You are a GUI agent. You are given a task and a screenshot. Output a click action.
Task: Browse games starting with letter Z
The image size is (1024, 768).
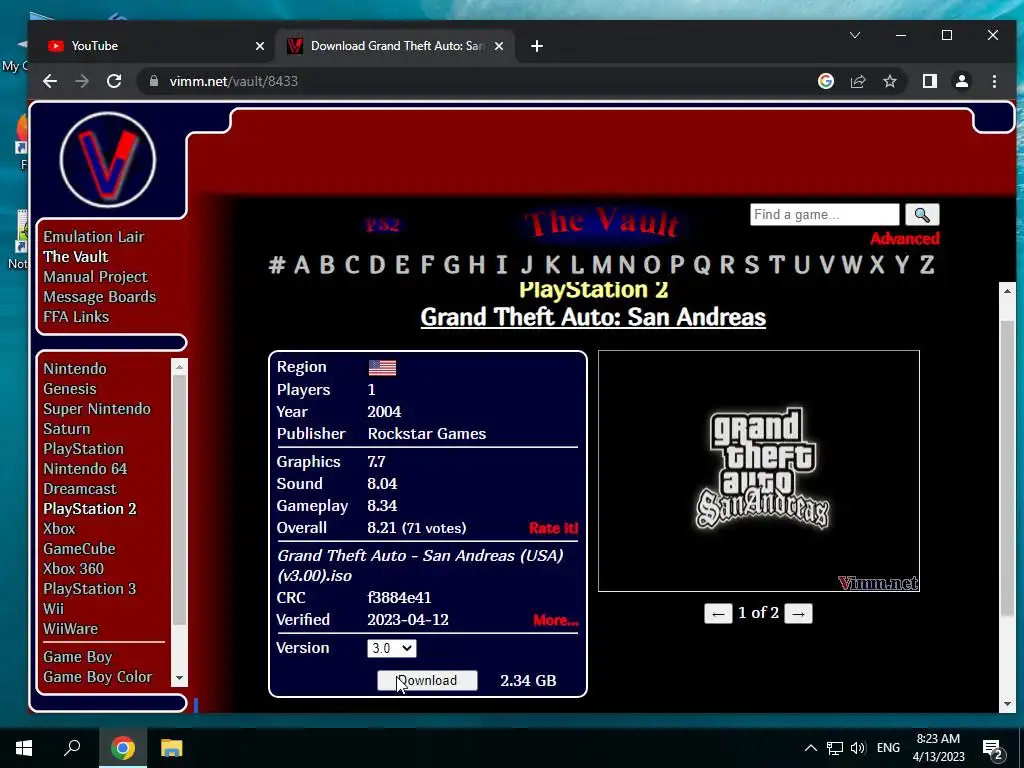tap(927, 264)
